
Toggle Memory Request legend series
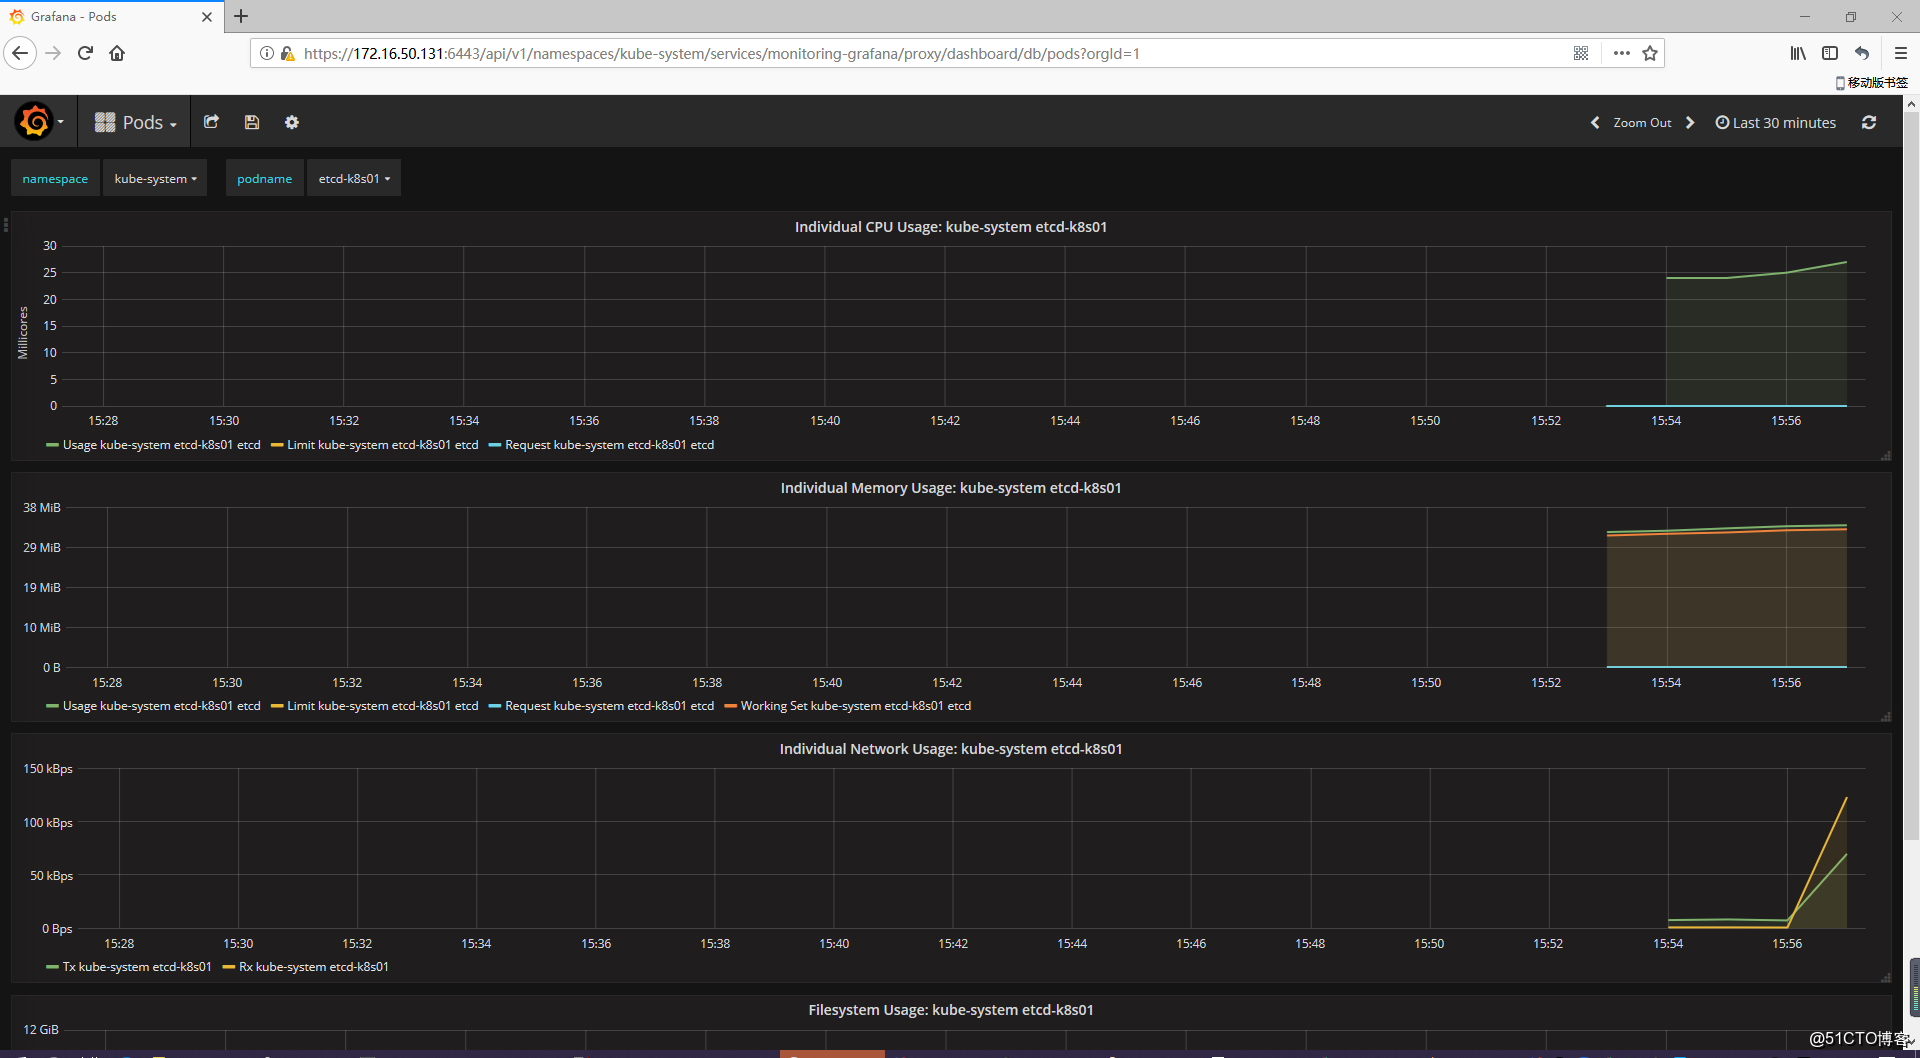609,706
